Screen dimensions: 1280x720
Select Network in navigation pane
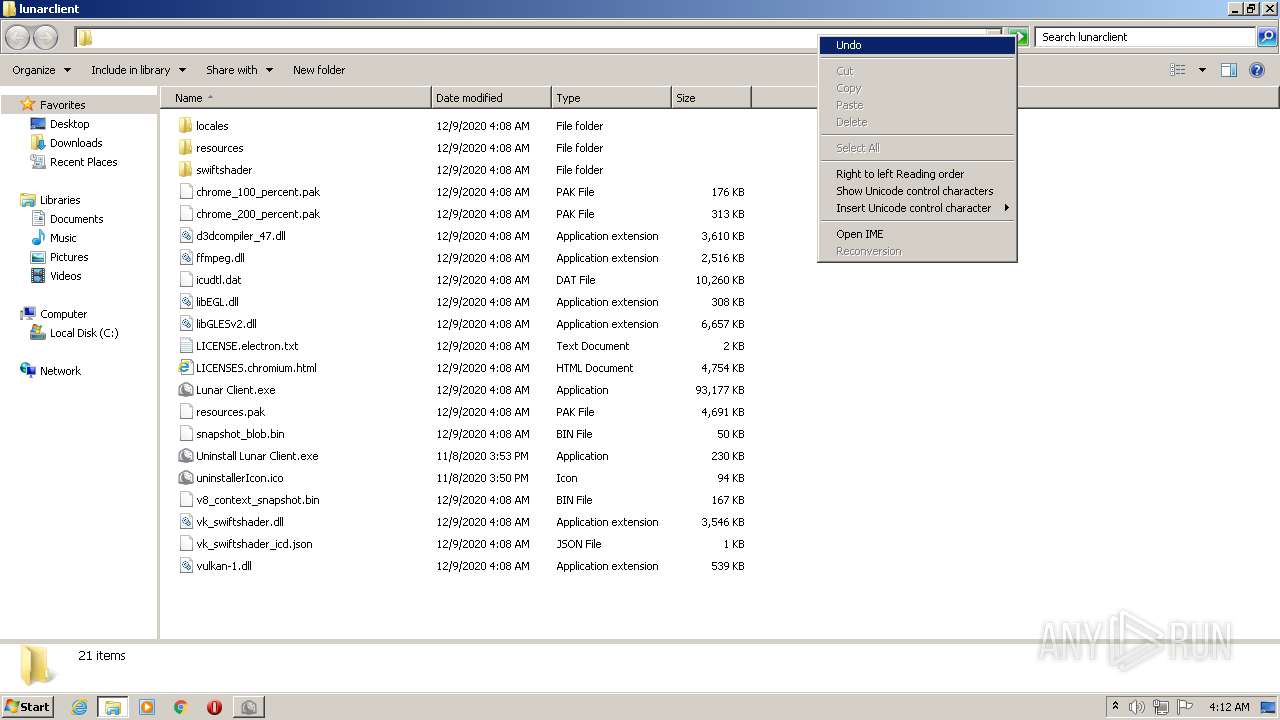(60, 371)
